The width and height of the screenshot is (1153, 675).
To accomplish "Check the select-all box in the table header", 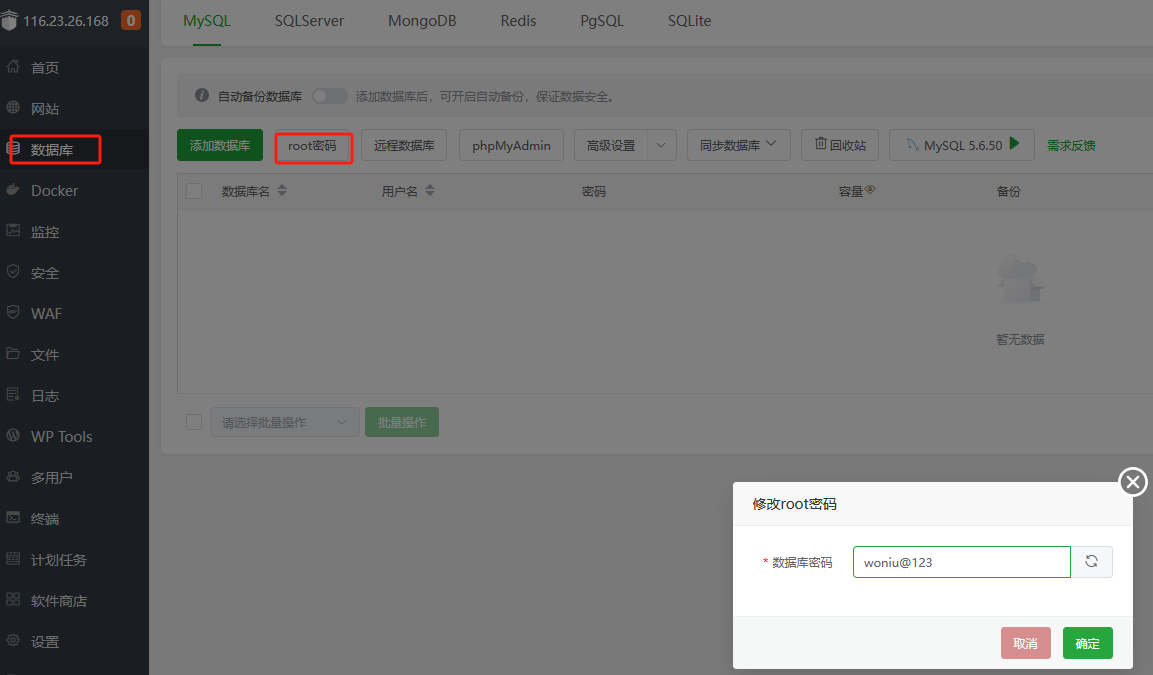I will click(193, 190).
